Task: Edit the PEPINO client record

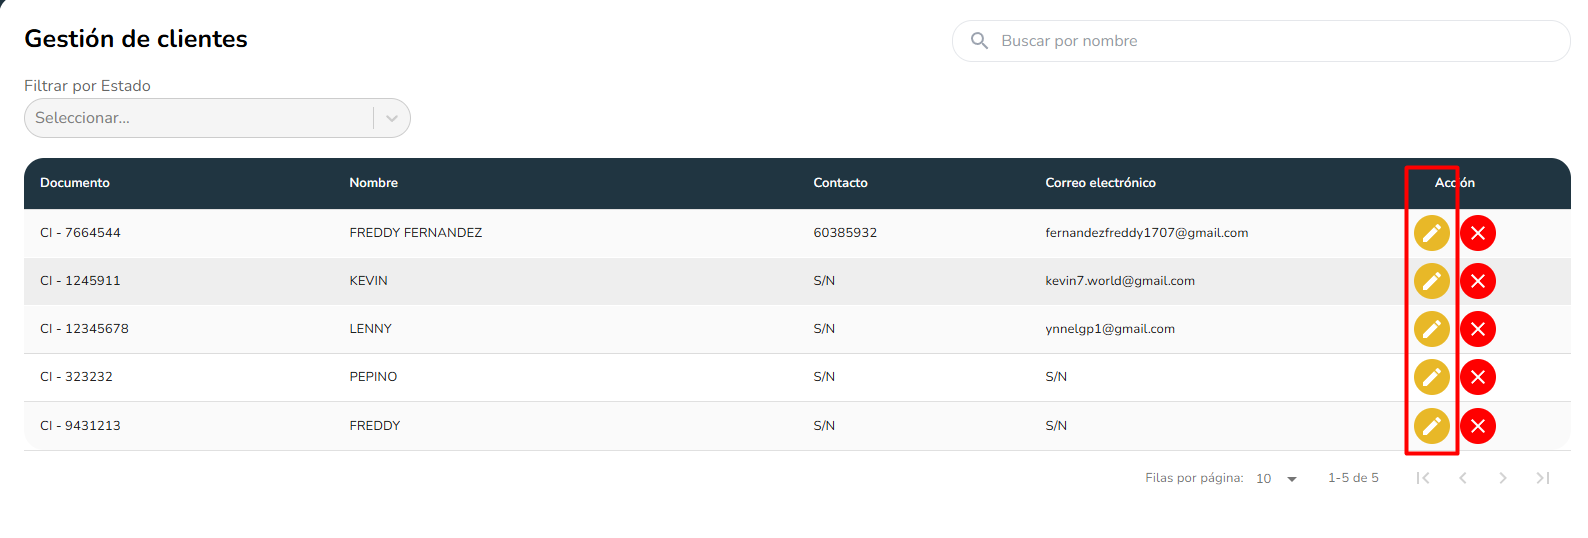Action: pos(1431,377)
